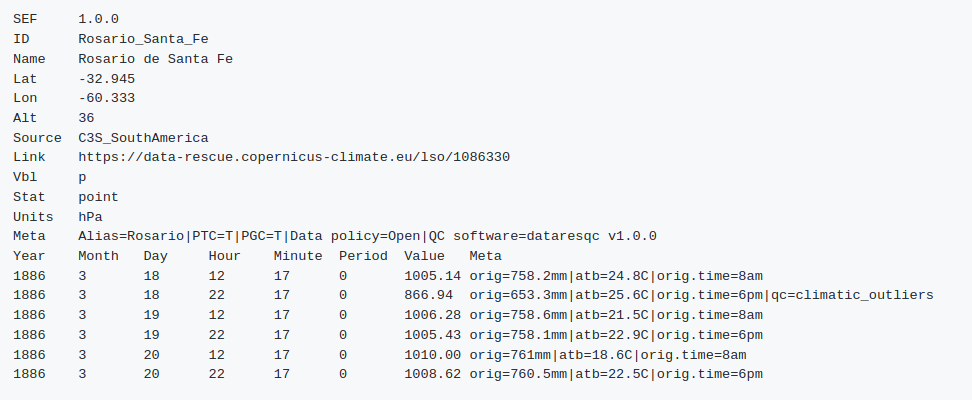The height and width of the screenshot is (400, 972).
Task: Click the SEF version 1.0.0
Action: 98,19
